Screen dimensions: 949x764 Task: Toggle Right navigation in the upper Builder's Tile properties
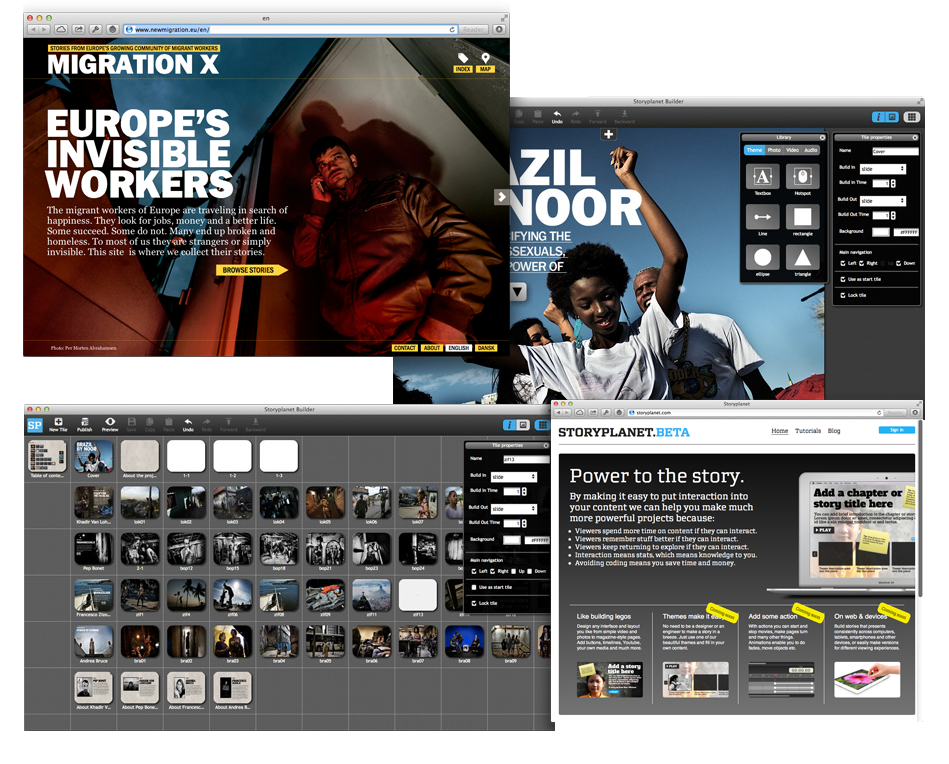862,263
